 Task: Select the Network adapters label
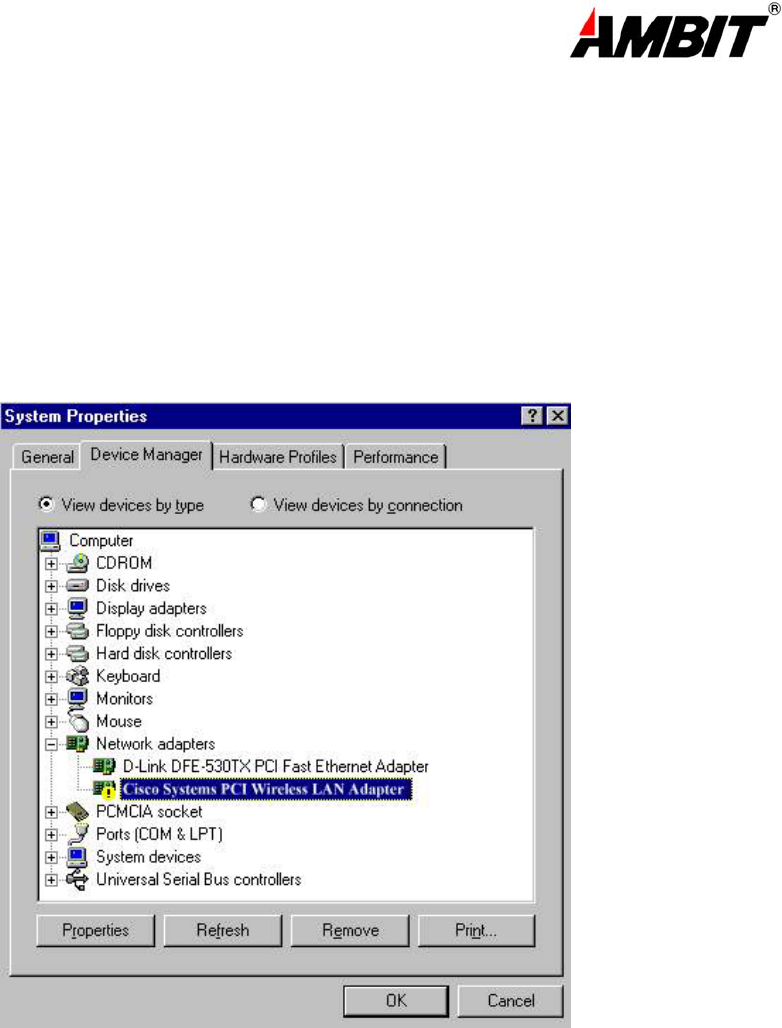tap(155, 743)
